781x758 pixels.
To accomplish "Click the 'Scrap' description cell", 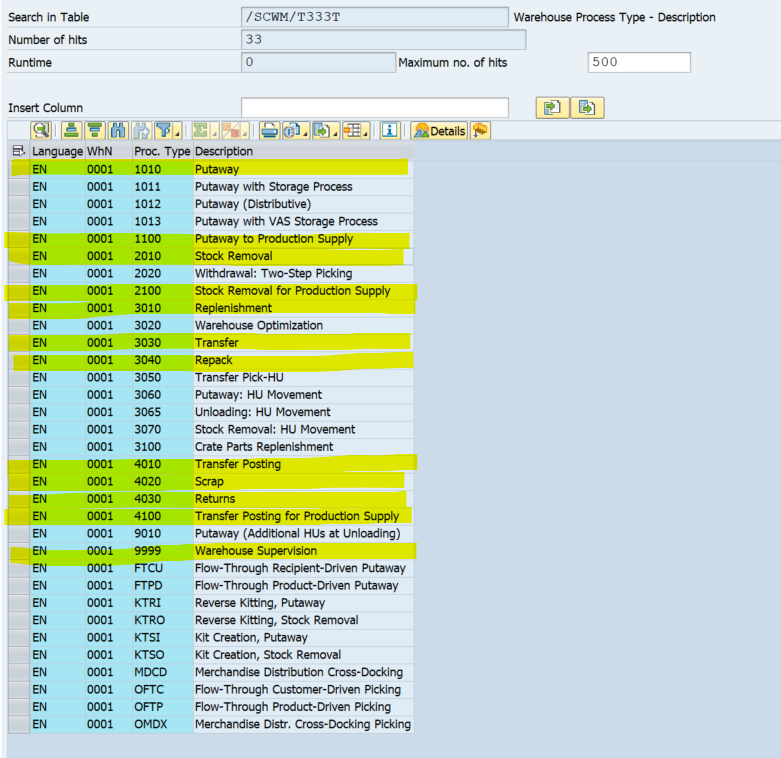I will pyautogui.click(x=303, y=482).
